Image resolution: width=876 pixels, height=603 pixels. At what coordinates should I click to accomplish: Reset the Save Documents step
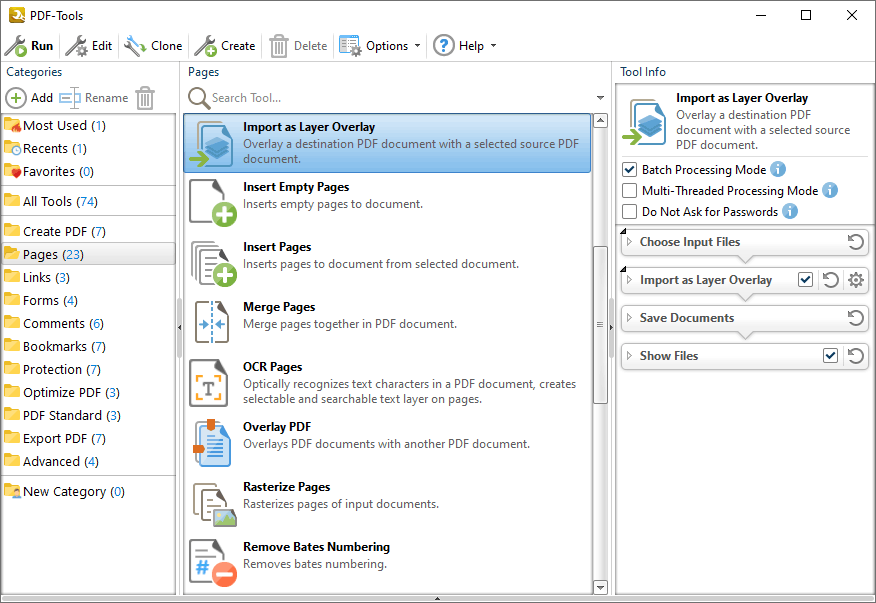coord(855,318)
